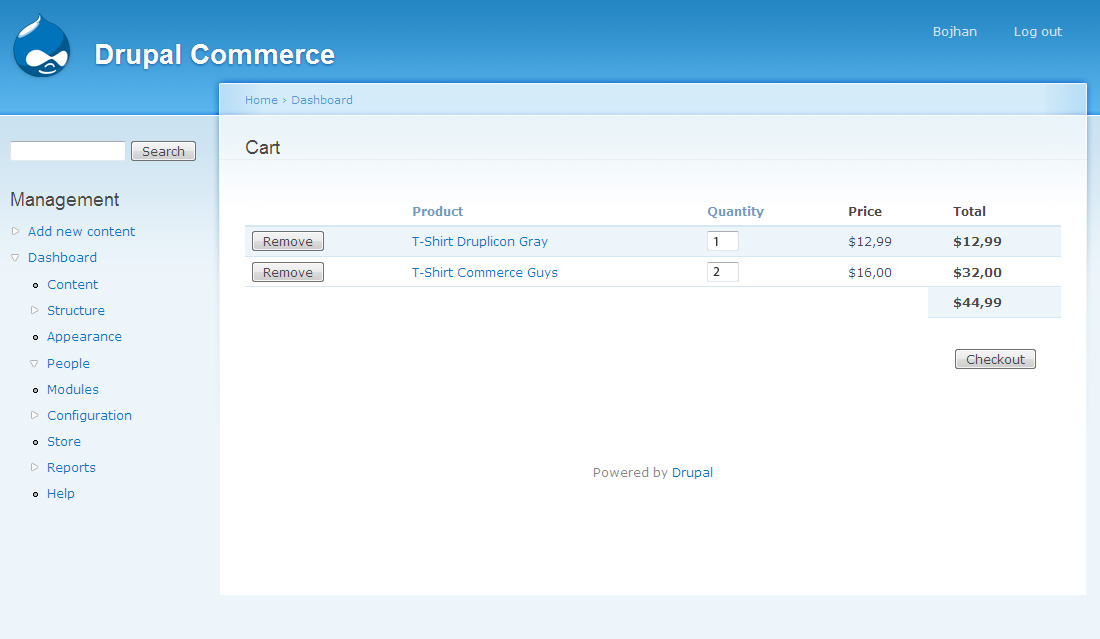The width and height of the screenshot is (1100, 639).
Task: Click the Drupal droplet logo
Action: pyautogui.click(x=40, y=44)
